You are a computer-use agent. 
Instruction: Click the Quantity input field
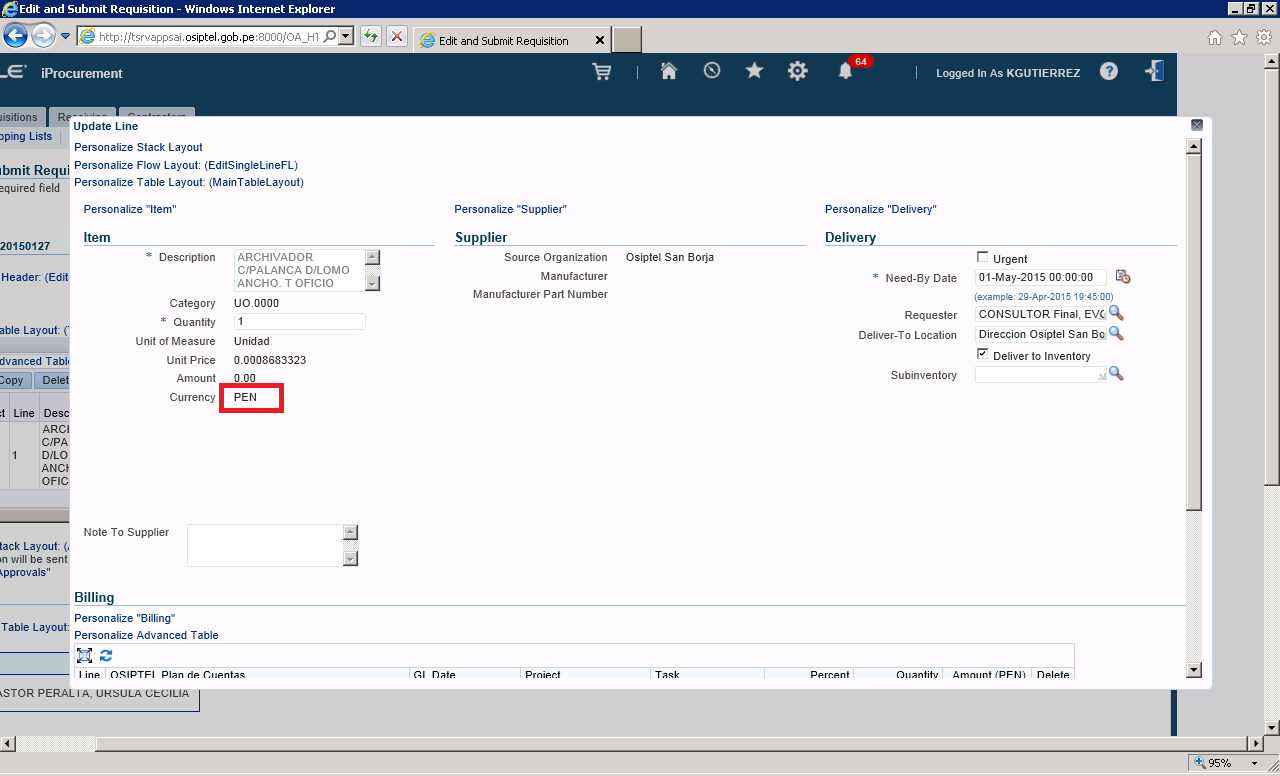pos(300,322)
